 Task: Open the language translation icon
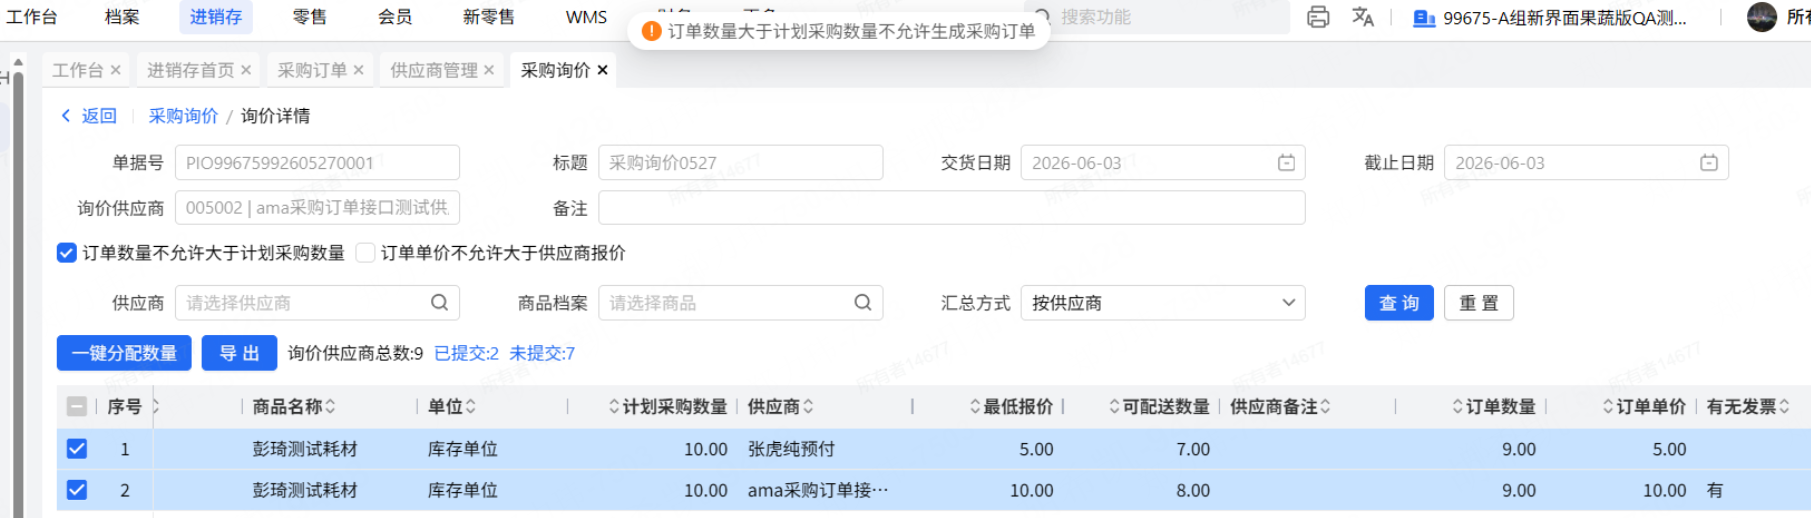click(x=1363, y=17)
